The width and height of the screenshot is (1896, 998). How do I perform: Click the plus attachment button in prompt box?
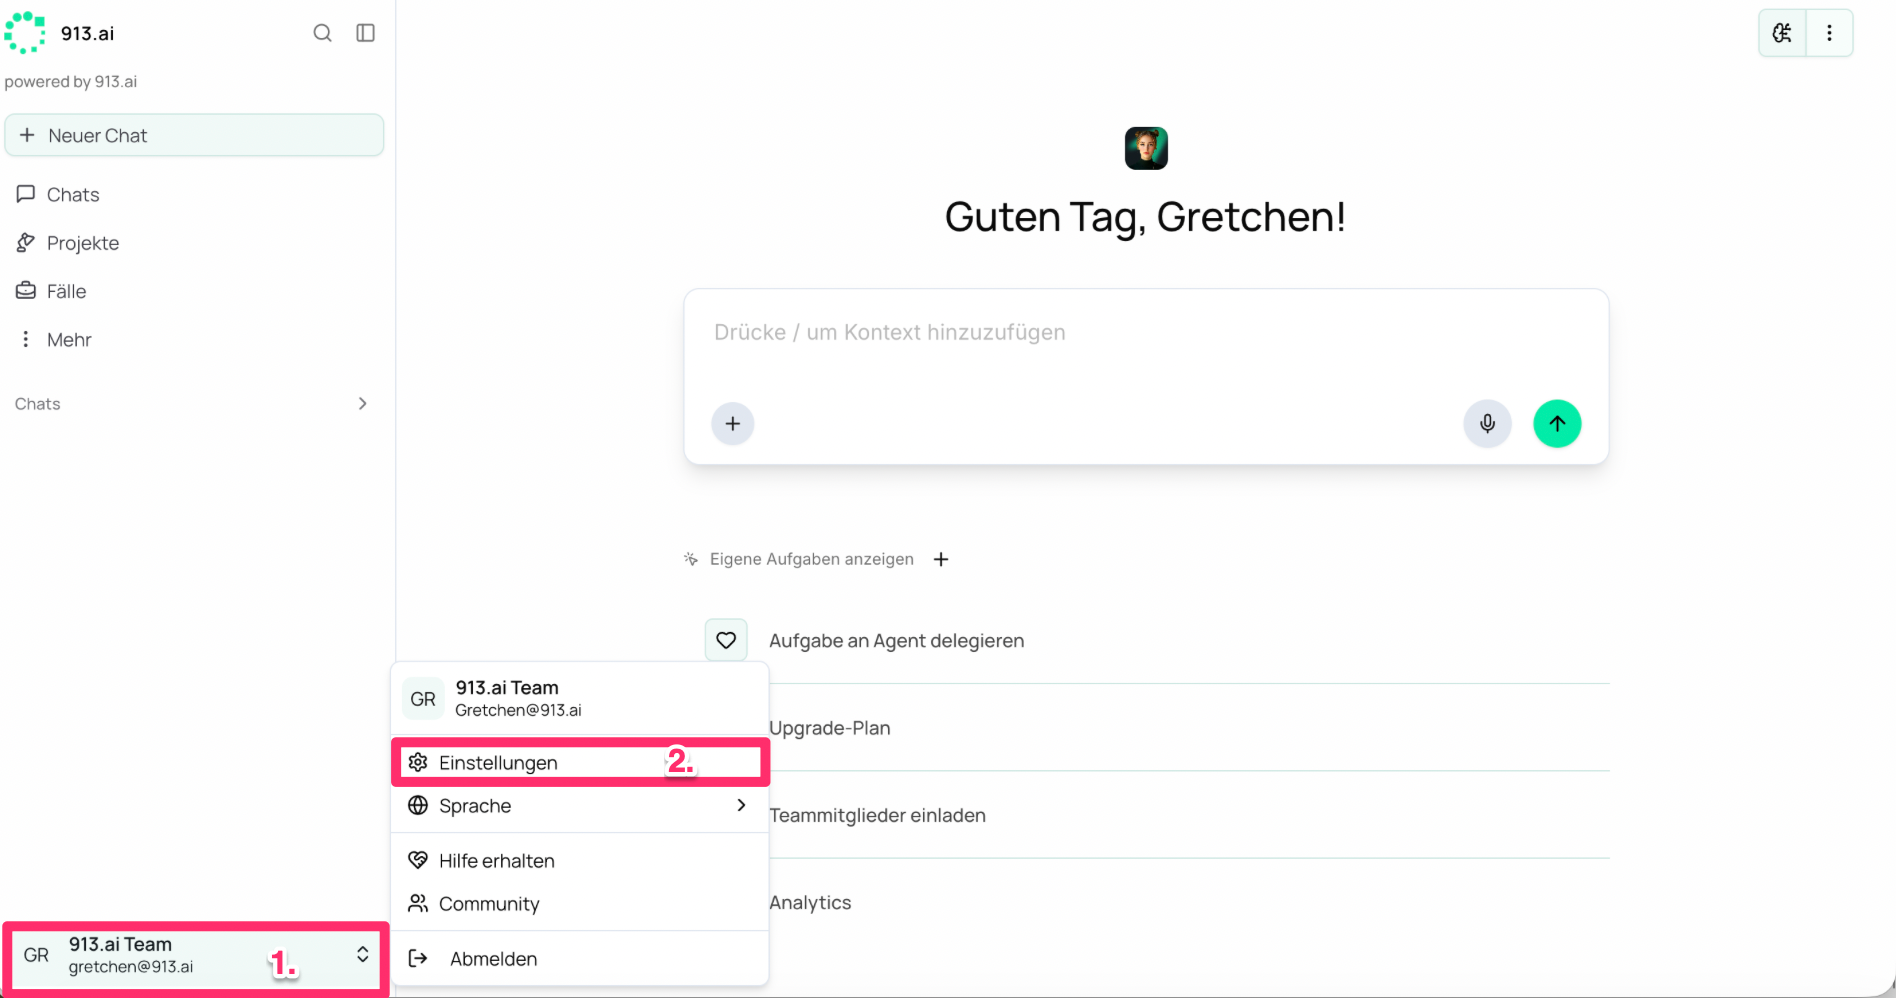click(x=733, y=423)
